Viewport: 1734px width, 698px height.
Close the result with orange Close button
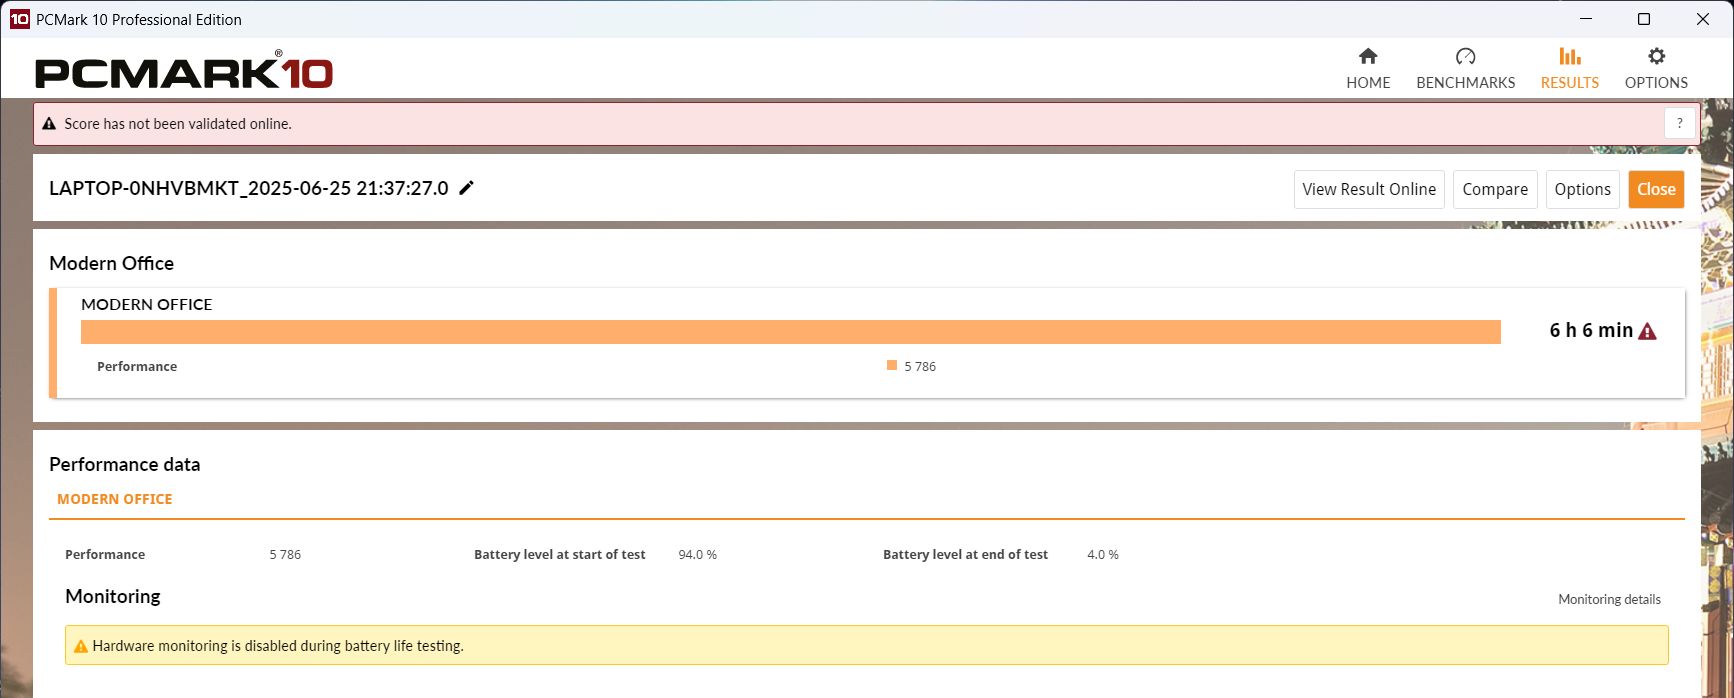1656,189
